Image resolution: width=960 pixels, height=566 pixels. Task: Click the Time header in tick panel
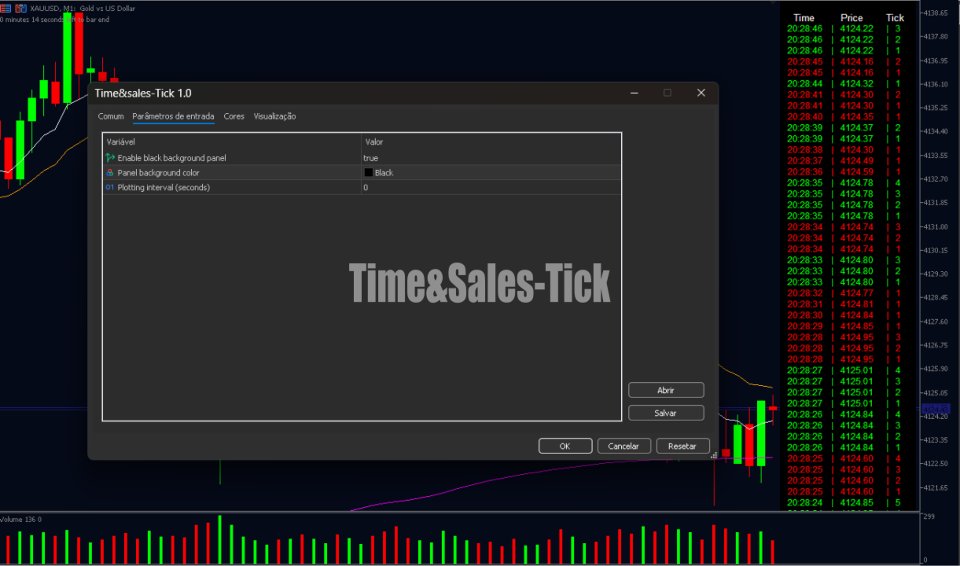tap(804, 18)
